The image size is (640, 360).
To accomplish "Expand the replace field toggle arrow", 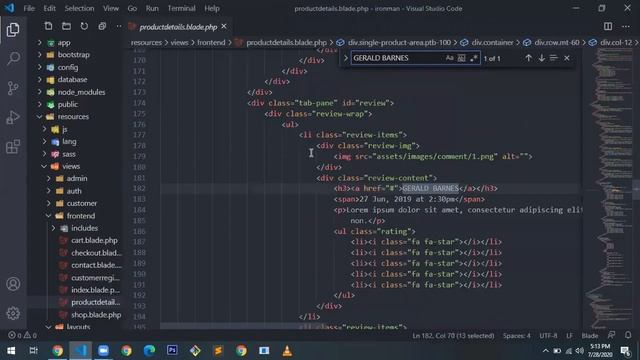I will point(346,58).
